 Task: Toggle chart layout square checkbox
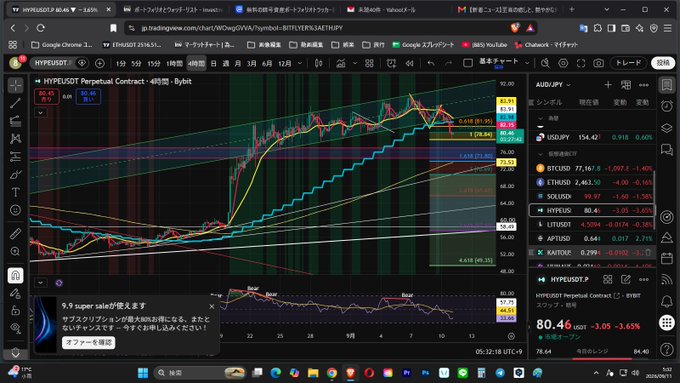pyautogui.click(x=468, y=63)
